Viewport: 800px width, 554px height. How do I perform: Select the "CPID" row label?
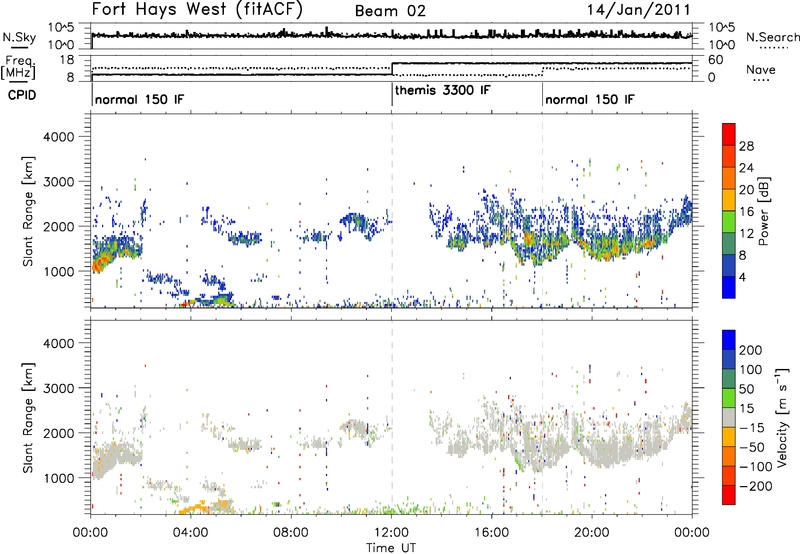(x=22, y=95)
